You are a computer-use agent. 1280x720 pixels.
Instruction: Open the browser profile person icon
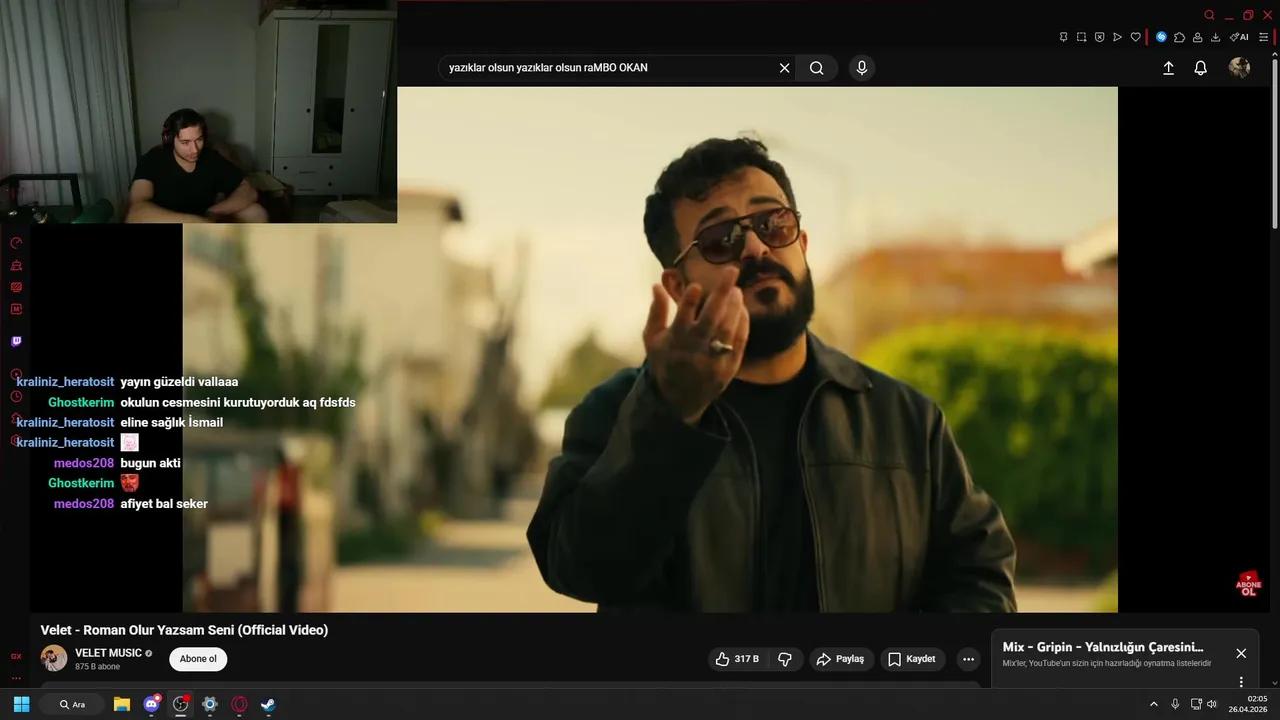(1197, 37)
